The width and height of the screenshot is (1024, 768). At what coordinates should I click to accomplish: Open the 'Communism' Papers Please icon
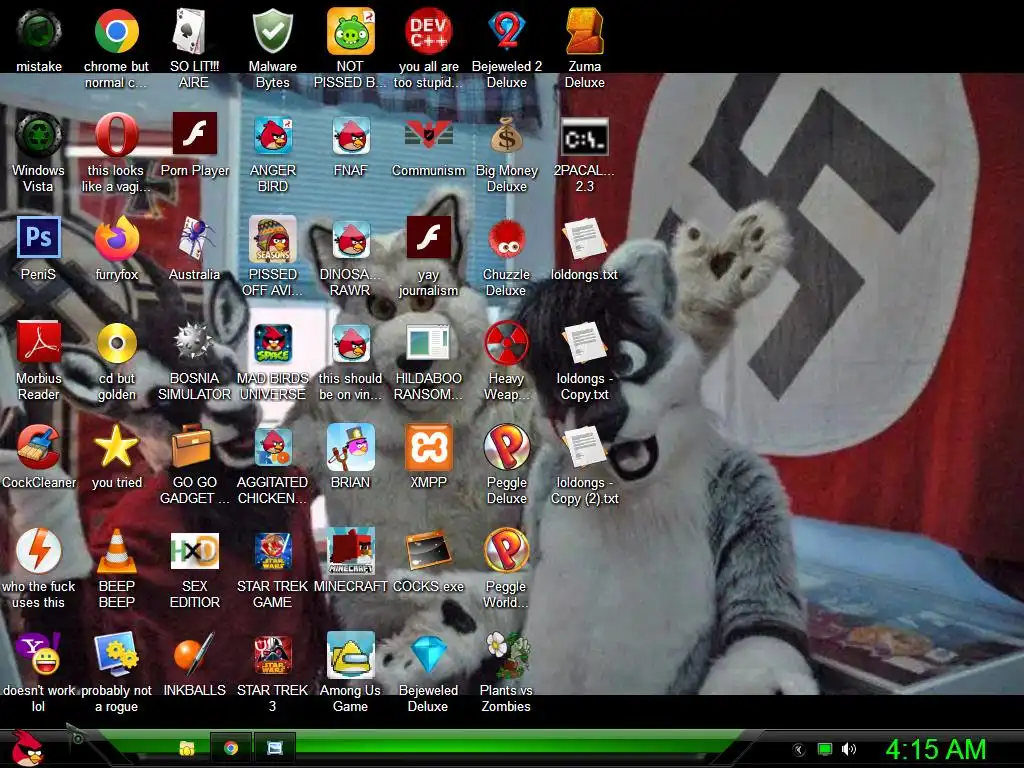428,135
